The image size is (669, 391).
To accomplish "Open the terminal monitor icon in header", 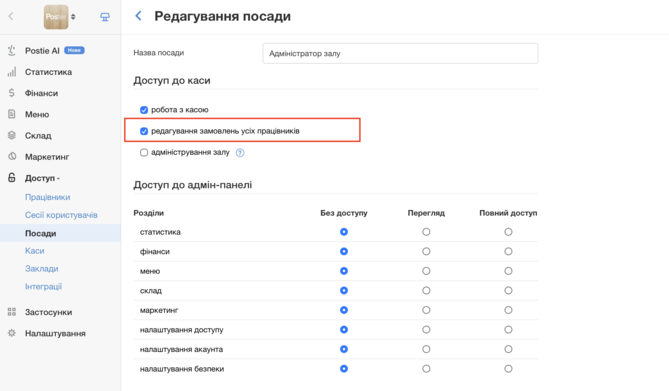I will [105, 17].
